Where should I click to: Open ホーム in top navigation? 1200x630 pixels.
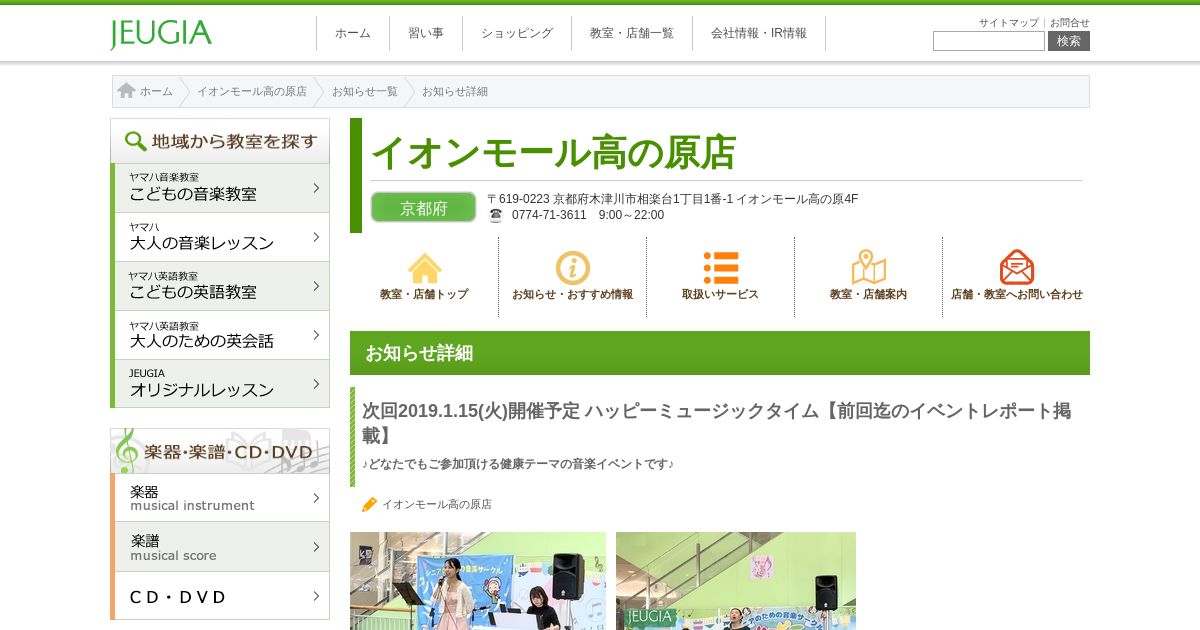(x=353, y=33)
